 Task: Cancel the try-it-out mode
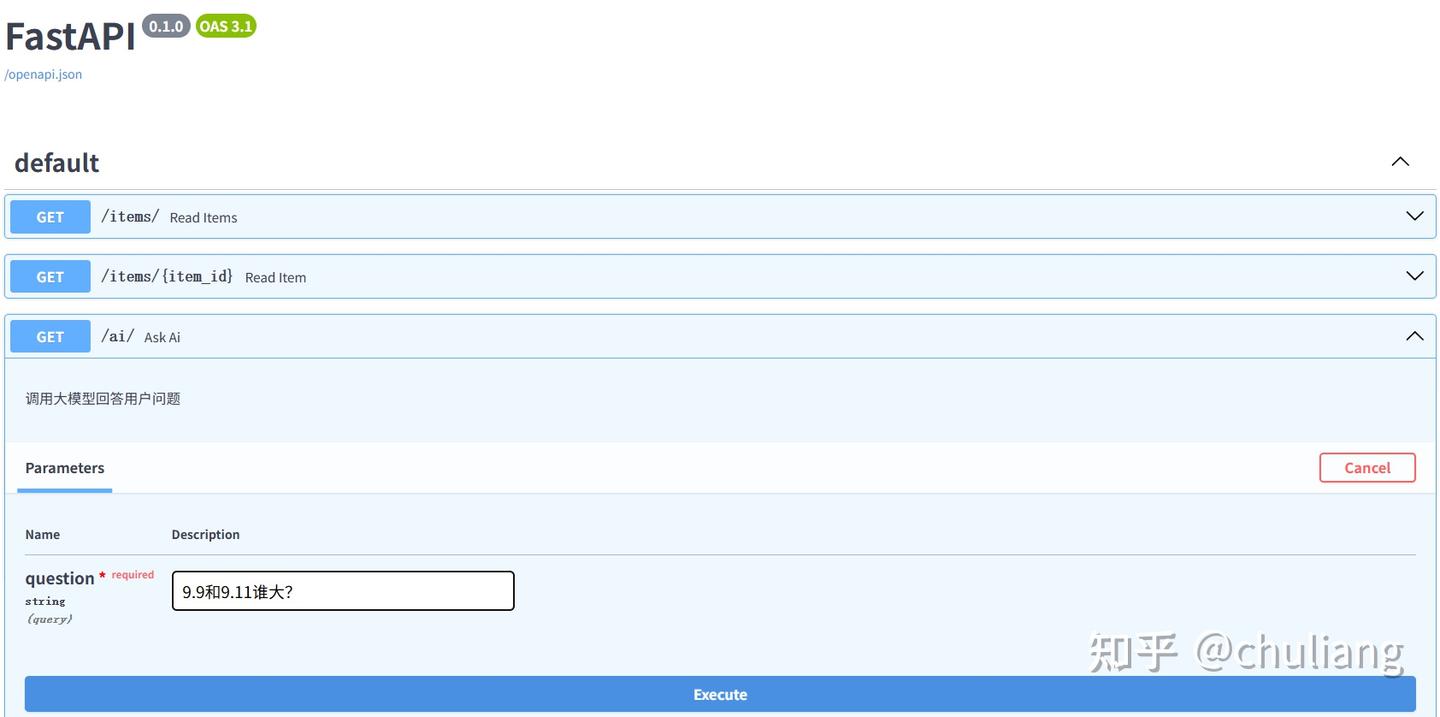coord(1367,467)
